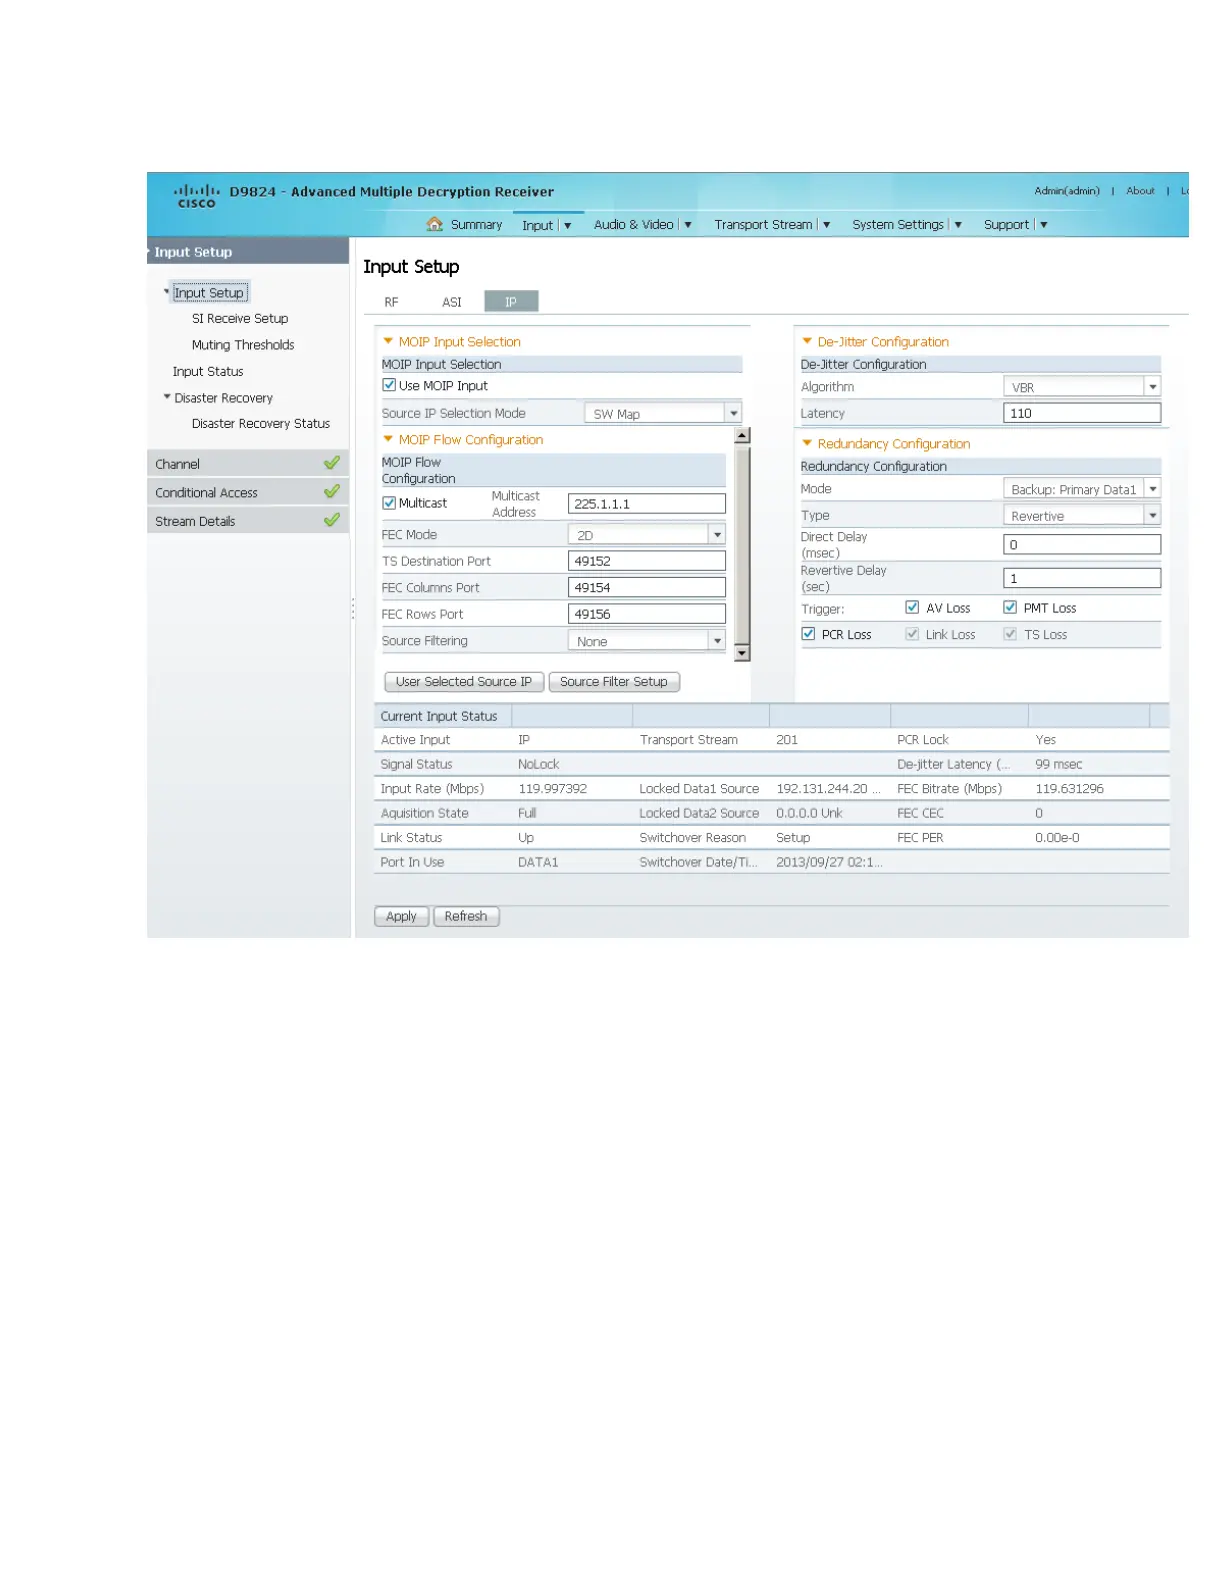Toggle the Multicast checkbox

pyautogui.click(x=389, y=503)
